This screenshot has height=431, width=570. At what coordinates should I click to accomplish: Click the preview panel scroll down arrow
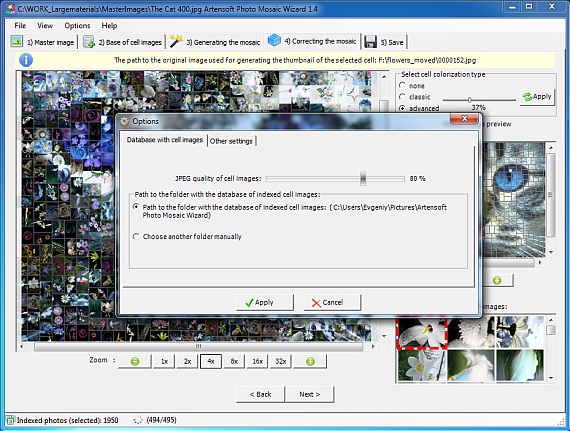click(551, 251)
